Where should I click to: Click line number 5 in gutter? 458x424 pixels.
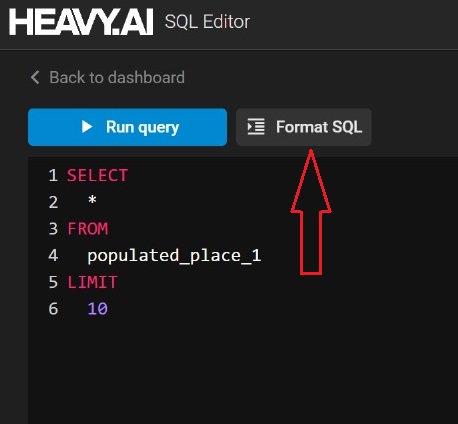[x=53, y=282]
